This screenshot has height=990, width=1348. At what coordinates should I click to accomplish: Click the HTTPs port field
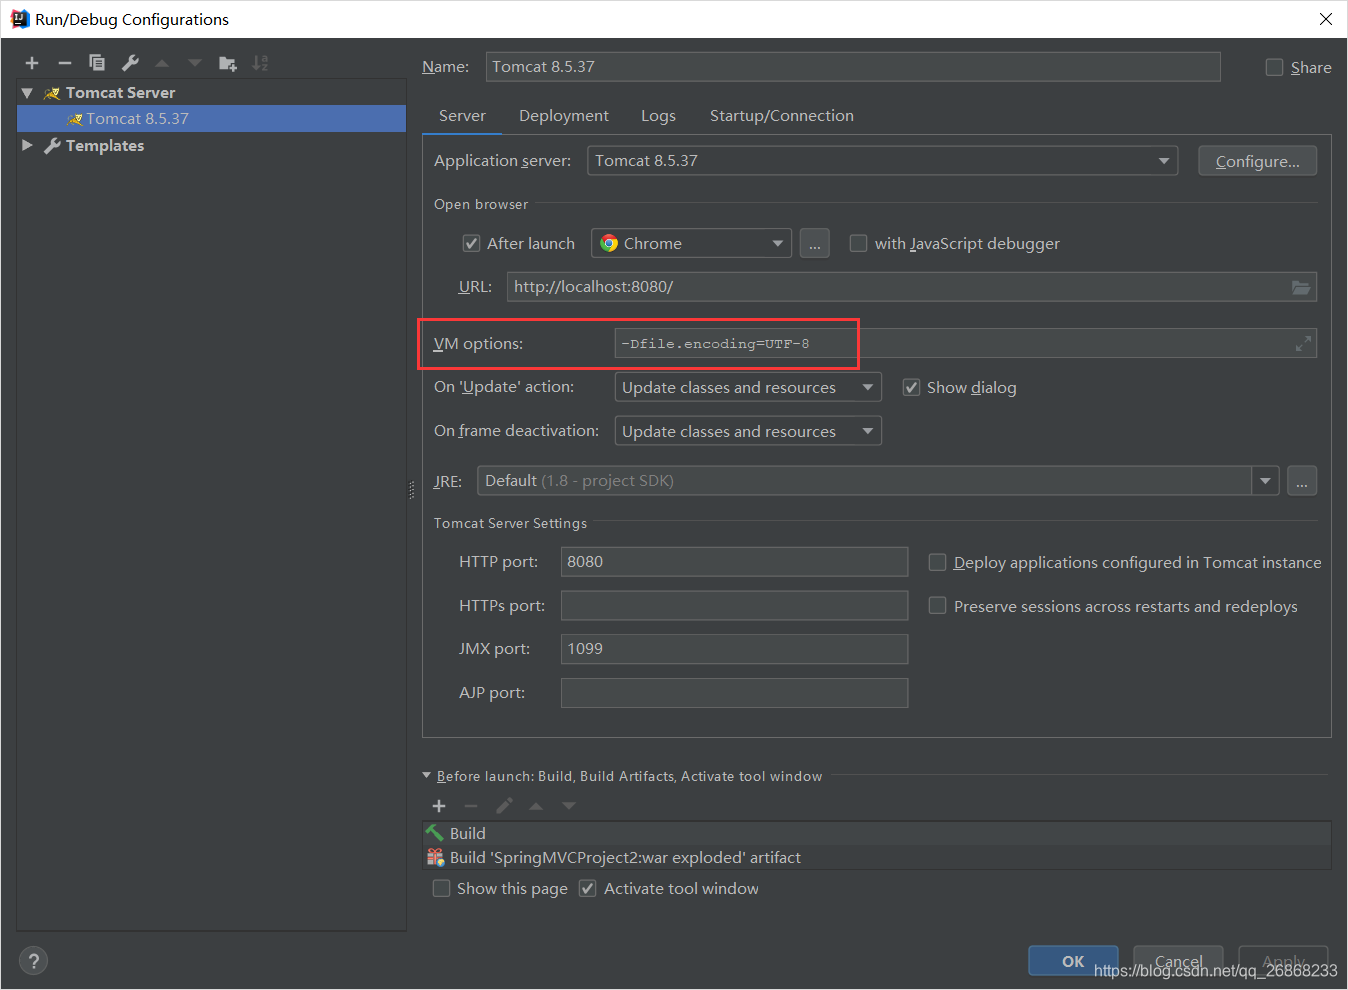(x=734, y=606)
